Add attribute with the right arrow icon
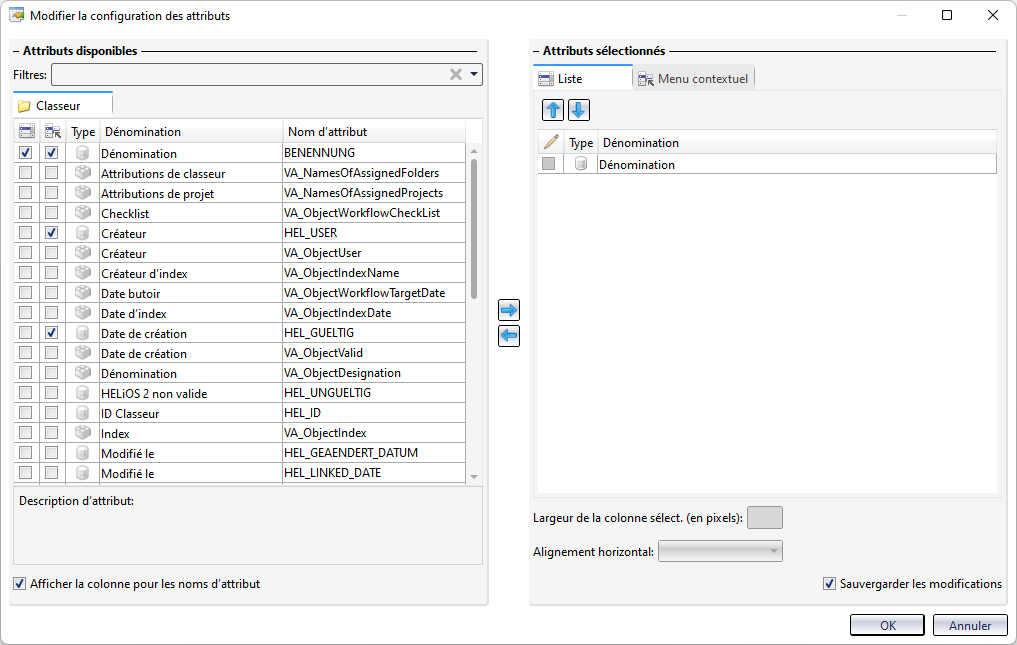Viewport: 1017px width, 645px height. (509, 311)
